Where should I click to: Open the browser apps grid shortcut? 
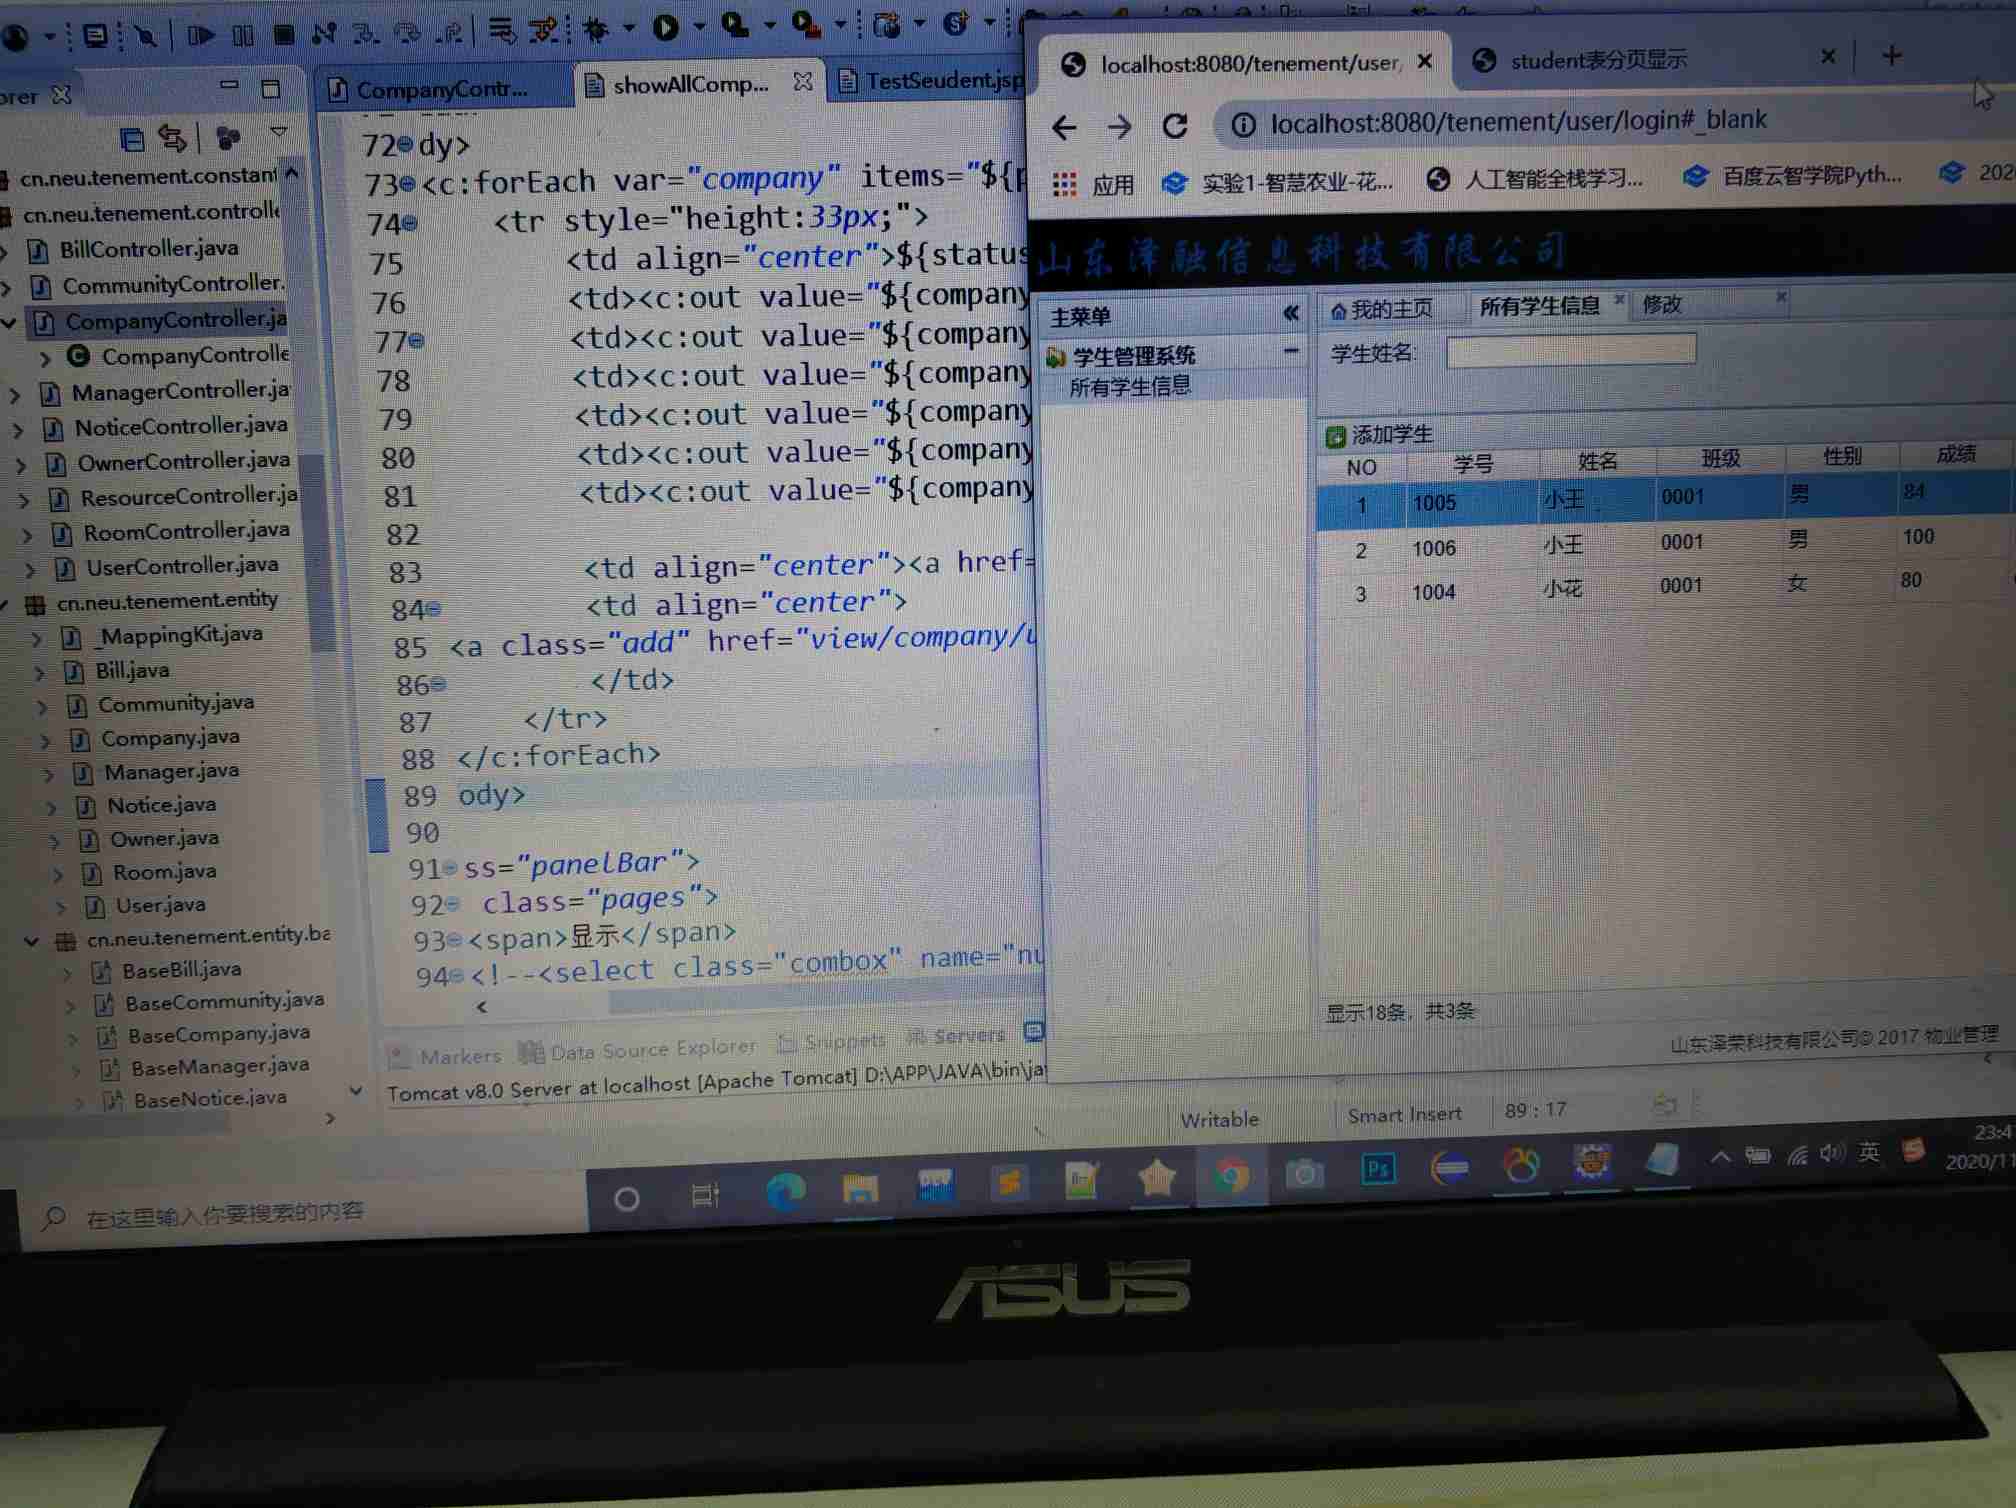click(x=1065, y=184)
